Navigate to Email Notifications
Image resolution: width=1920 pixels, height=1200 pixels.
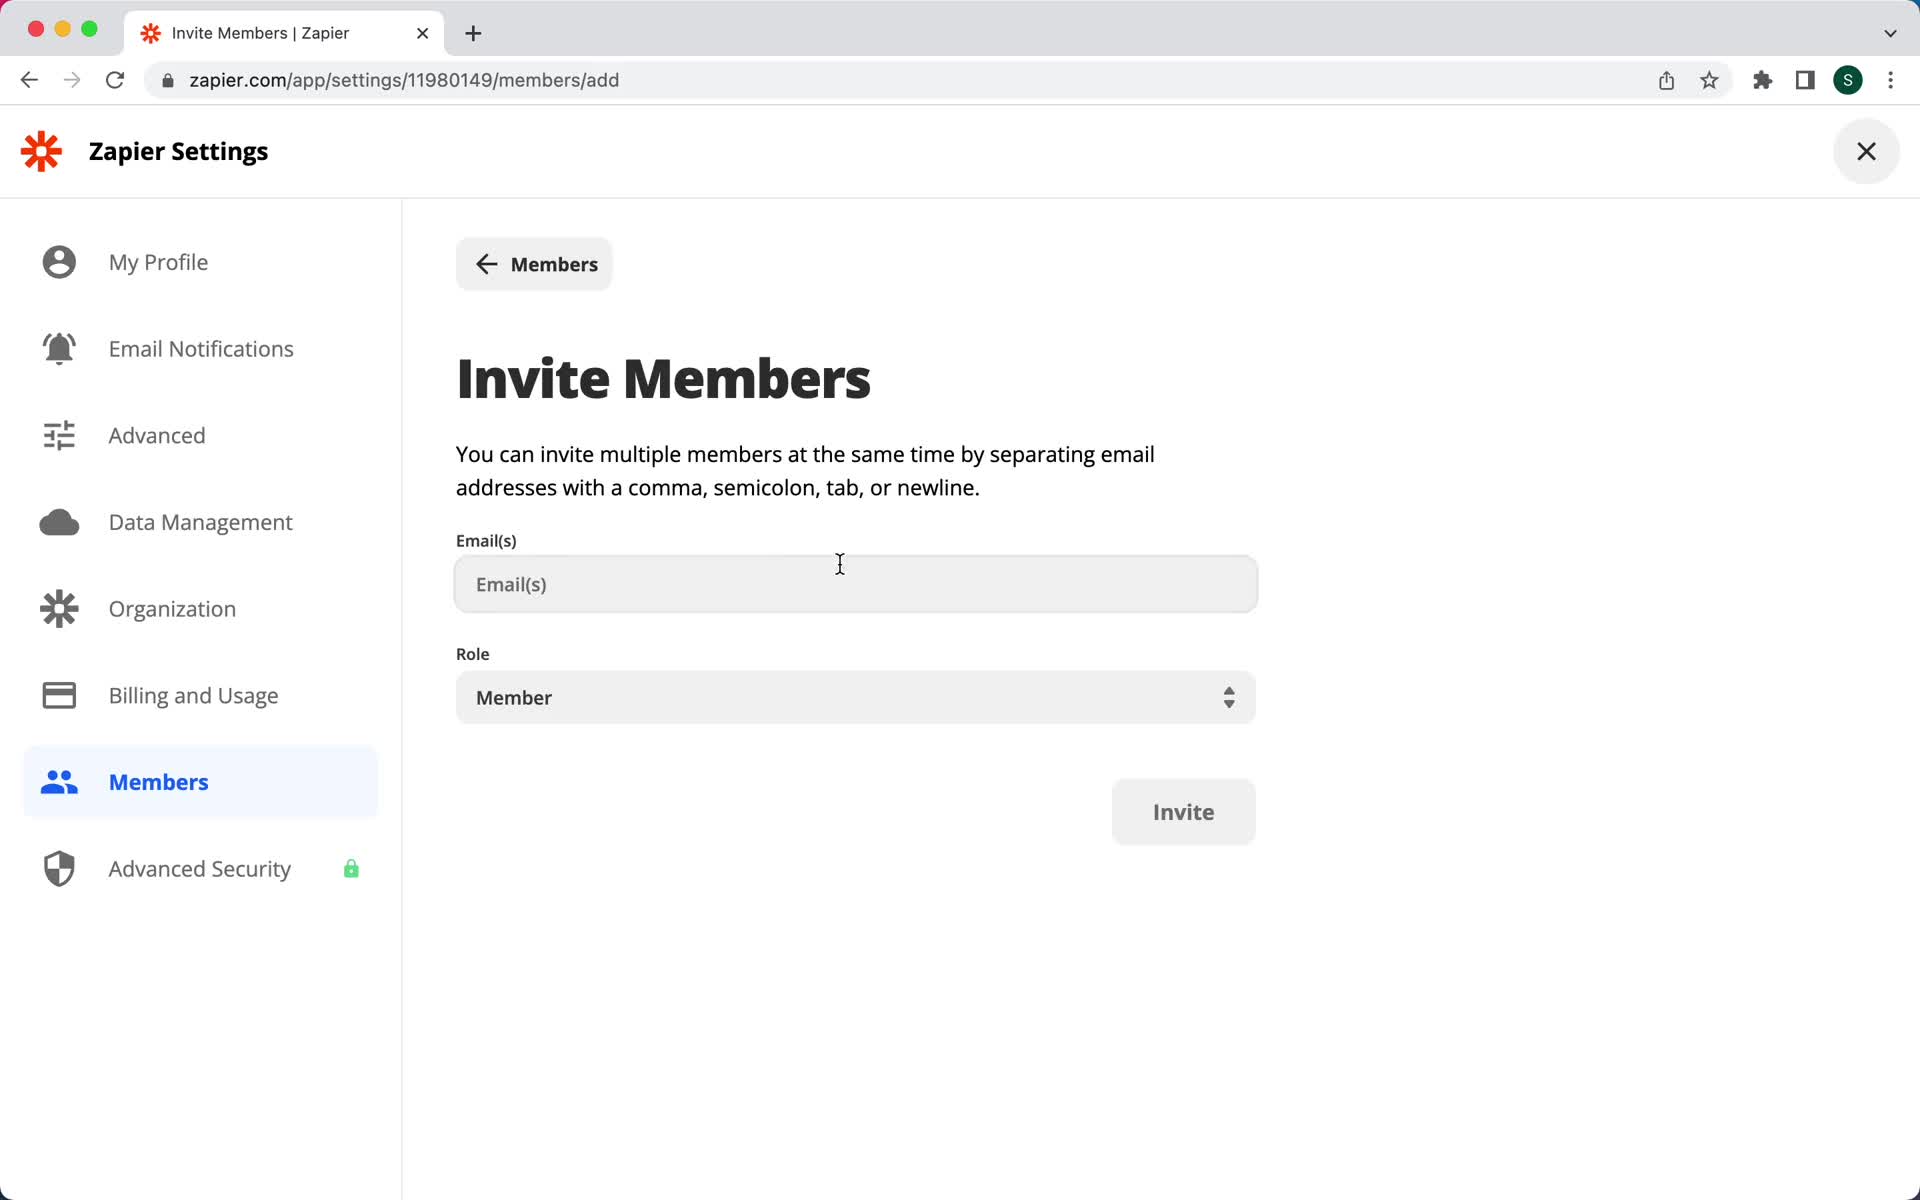pos(200,347)
